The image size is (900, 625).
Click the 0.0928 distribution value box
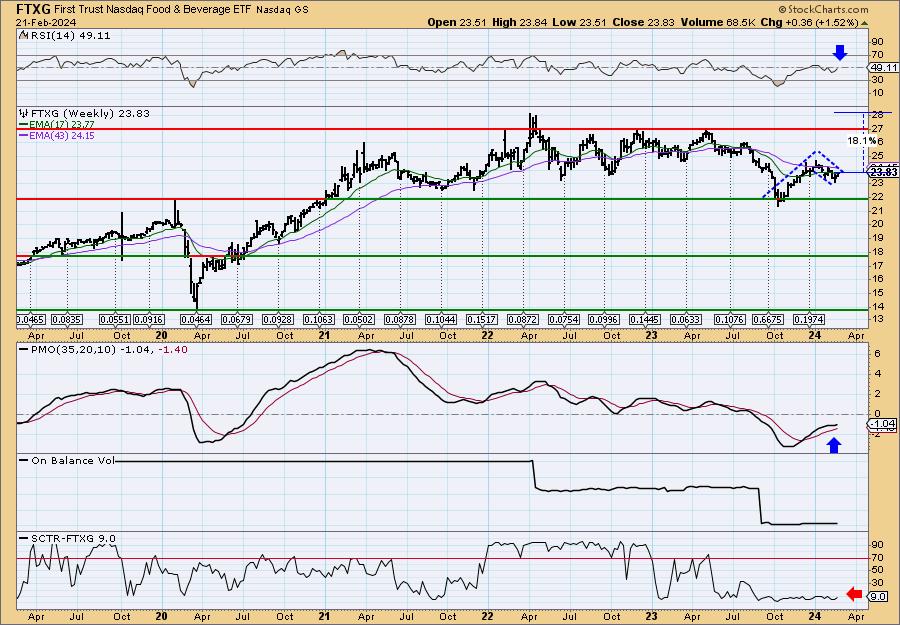coord(278,319)
